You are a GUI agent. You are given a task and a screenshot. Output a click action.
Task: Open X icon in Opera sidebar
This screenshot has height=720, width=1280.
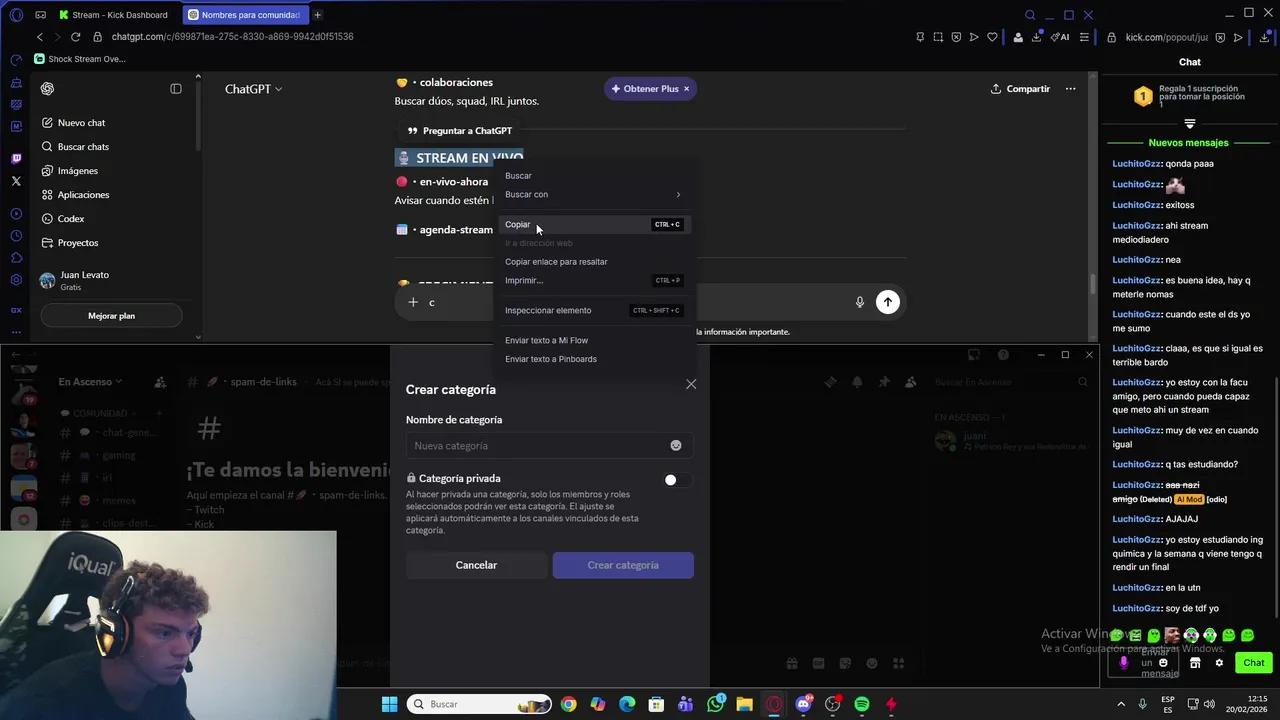click(16, 181)
